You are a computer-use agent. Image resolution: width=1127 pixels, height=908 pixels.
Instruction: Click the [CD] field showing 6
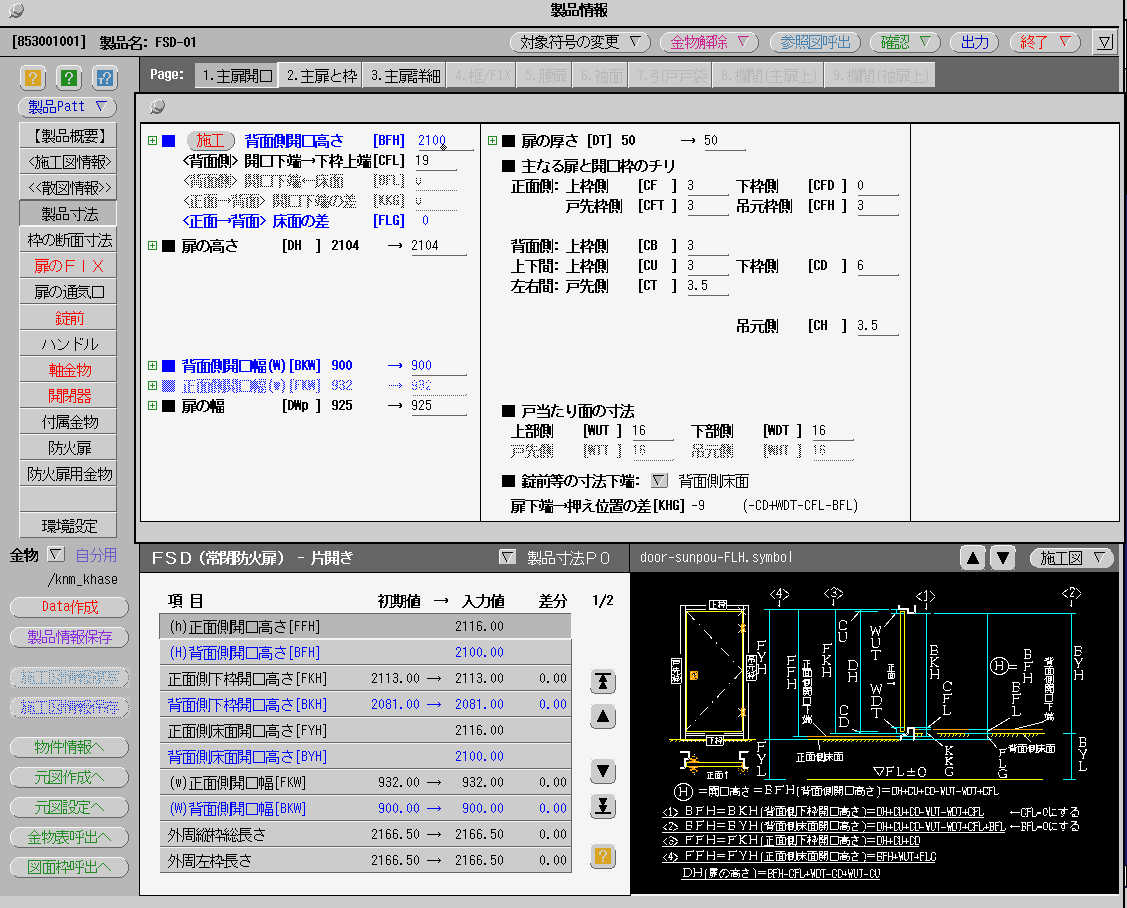click(x=877, y=266)
